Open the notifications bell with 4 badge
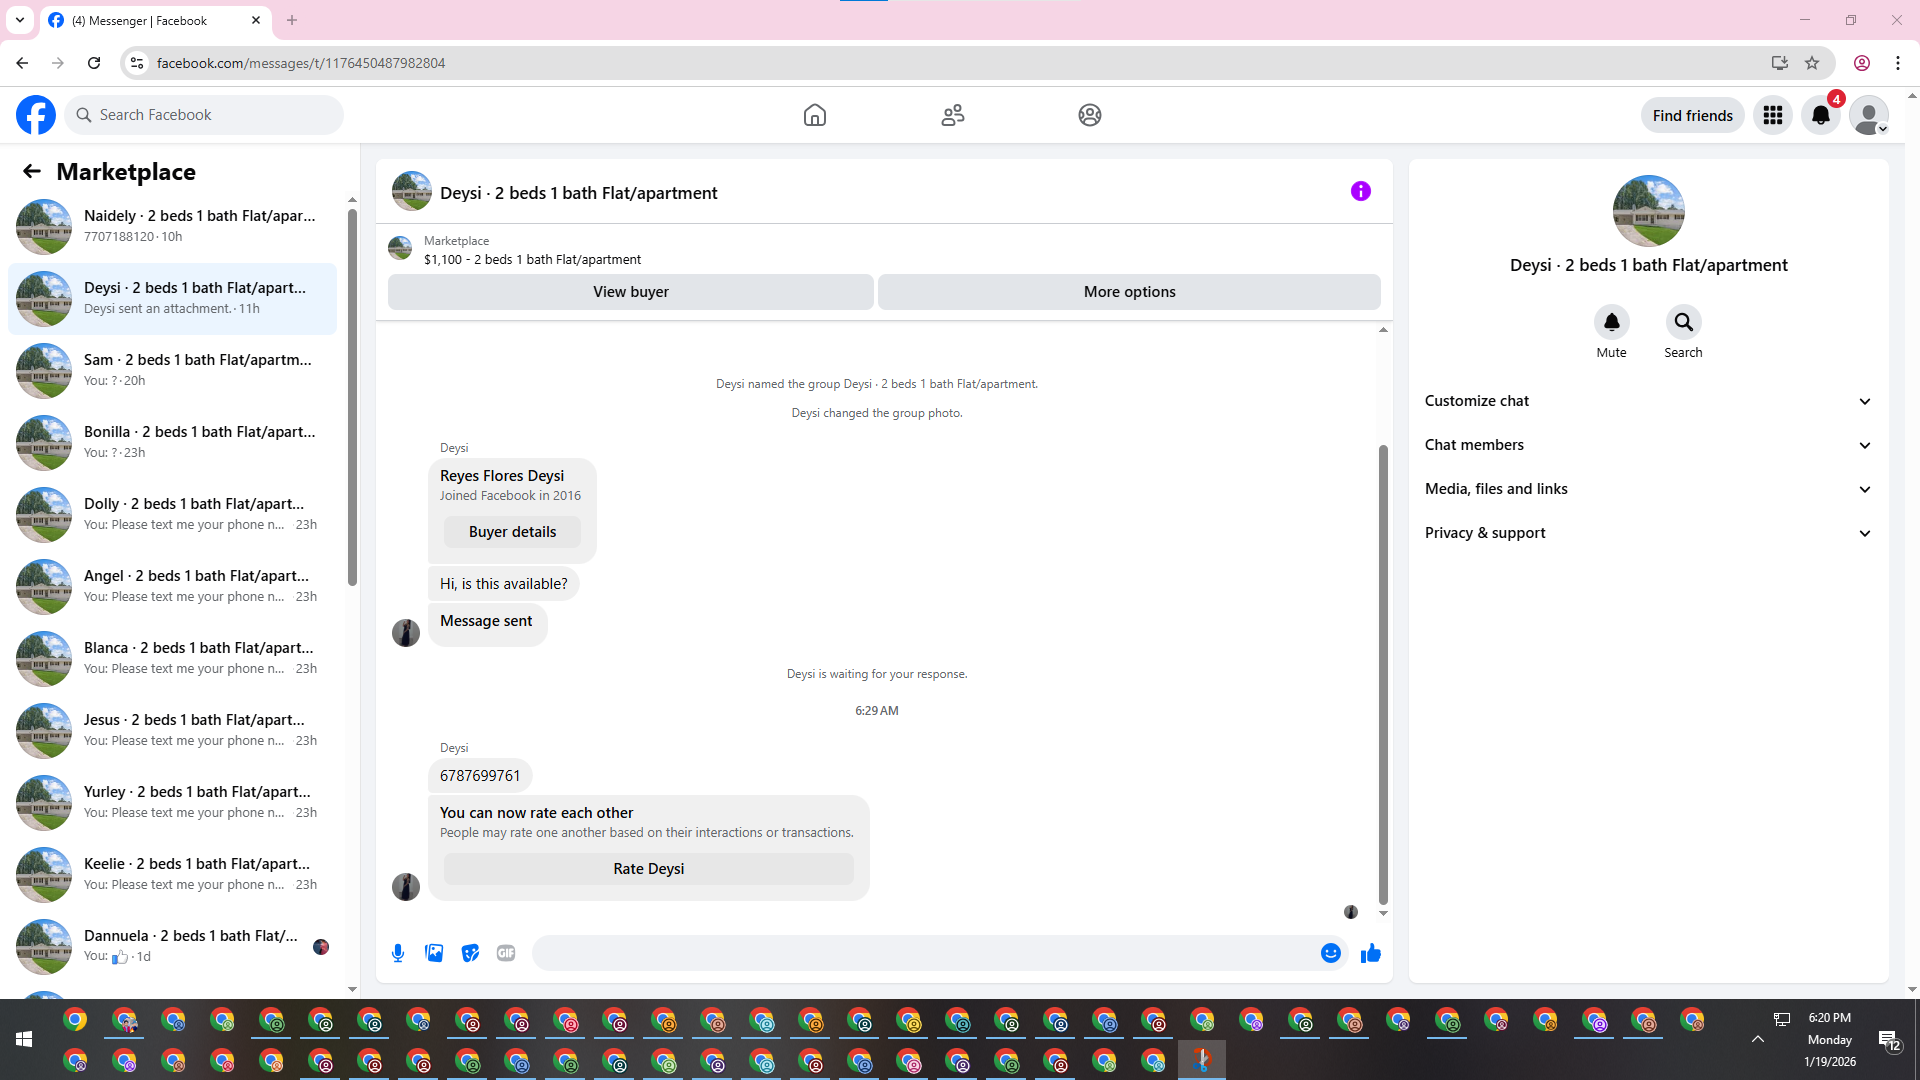The height and width of the screenshot is (1080, 1920). point(1821,115)
